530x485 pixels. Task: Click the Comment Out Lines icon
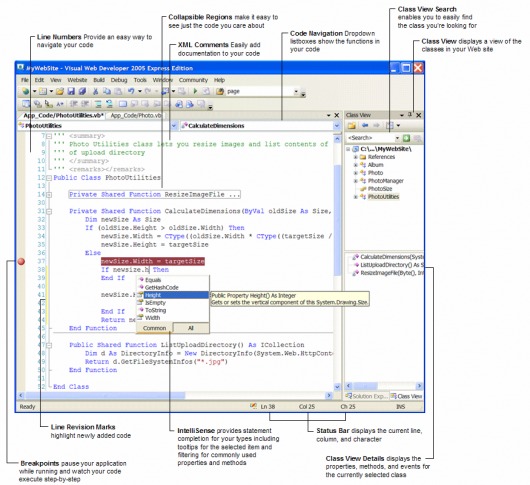(x=98, y=104)
